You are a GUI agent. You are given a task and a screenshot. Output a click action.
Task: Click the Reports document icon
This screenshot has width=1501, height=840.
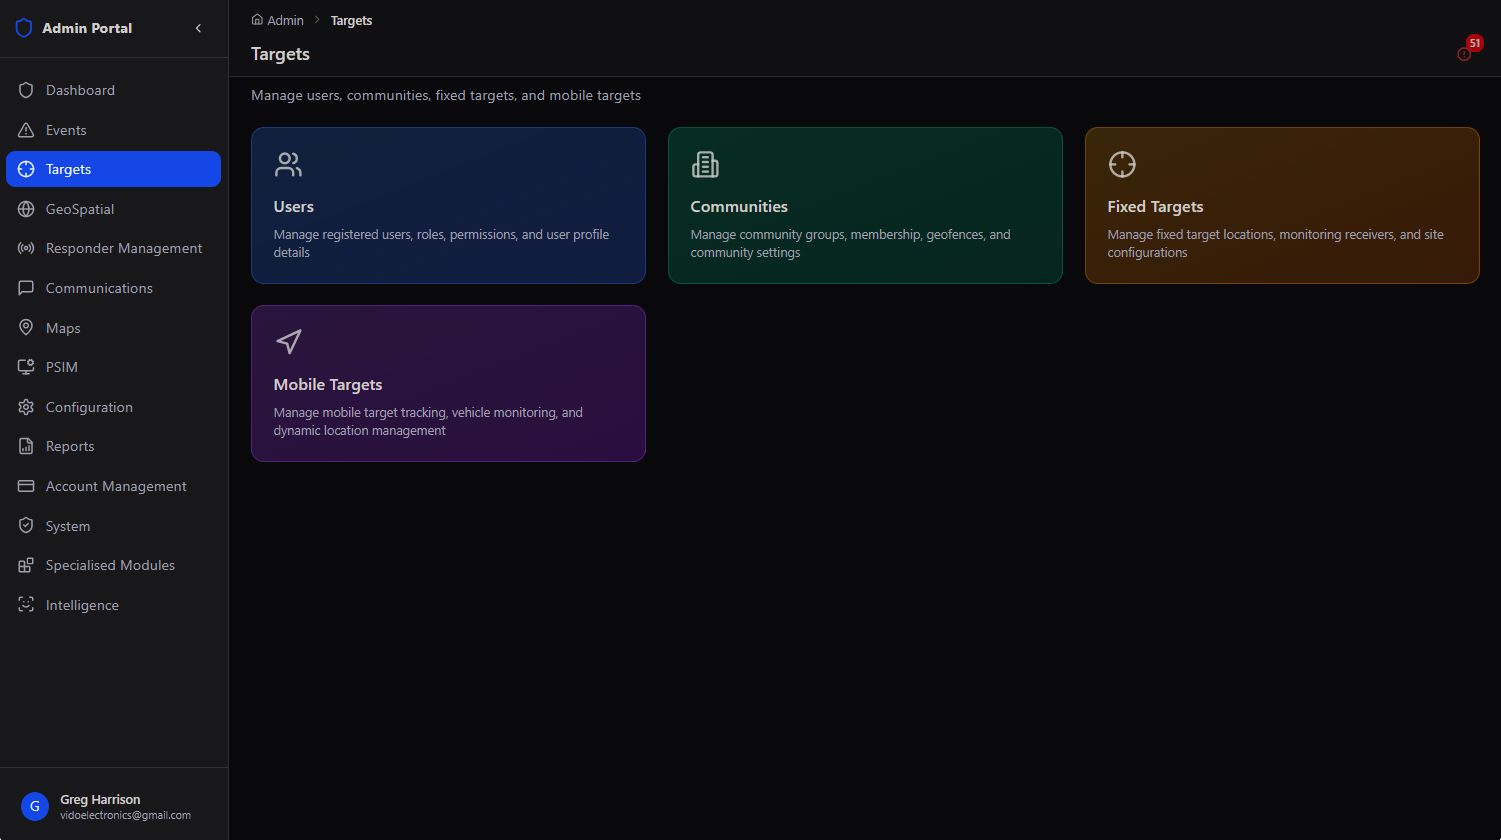(26, 446)
